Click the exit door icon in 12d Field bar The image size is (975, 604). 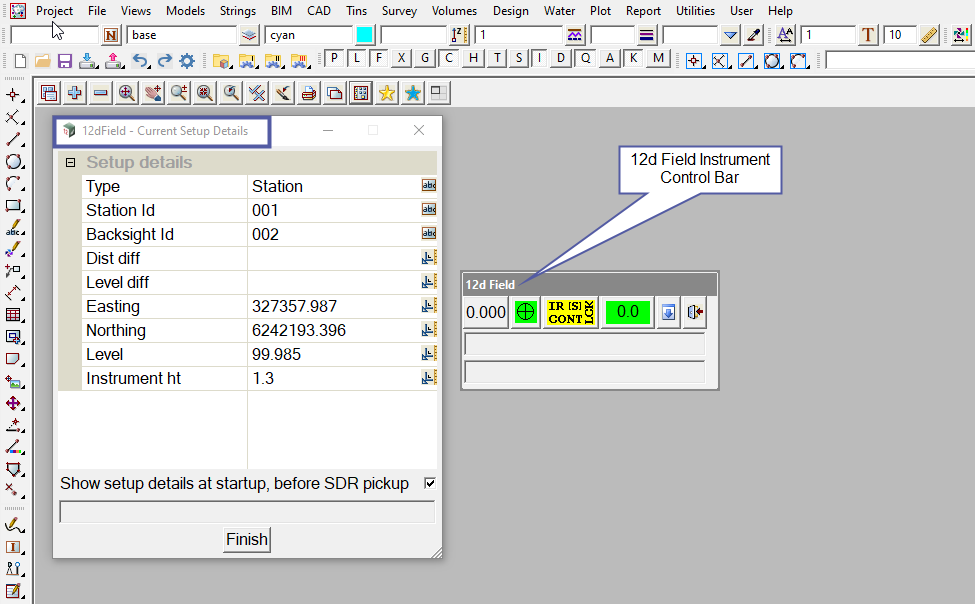coord(695,312)
